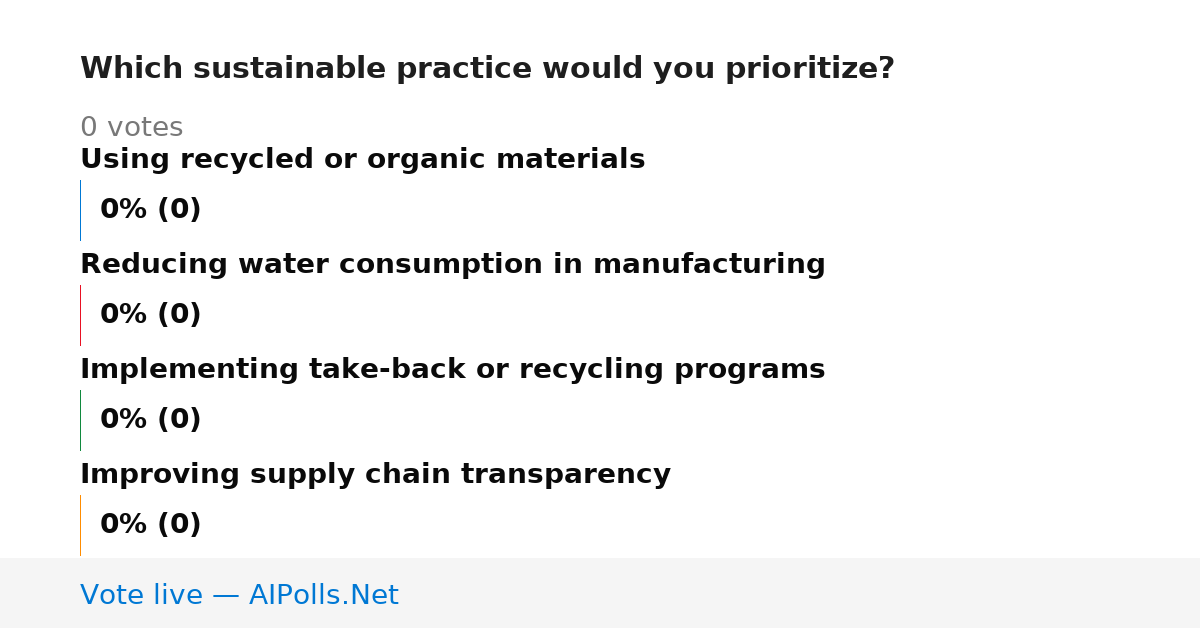The image size is (1200, 628).
Task: Select 'Improving supply chain transparency' option
Action: click(375, 475)
